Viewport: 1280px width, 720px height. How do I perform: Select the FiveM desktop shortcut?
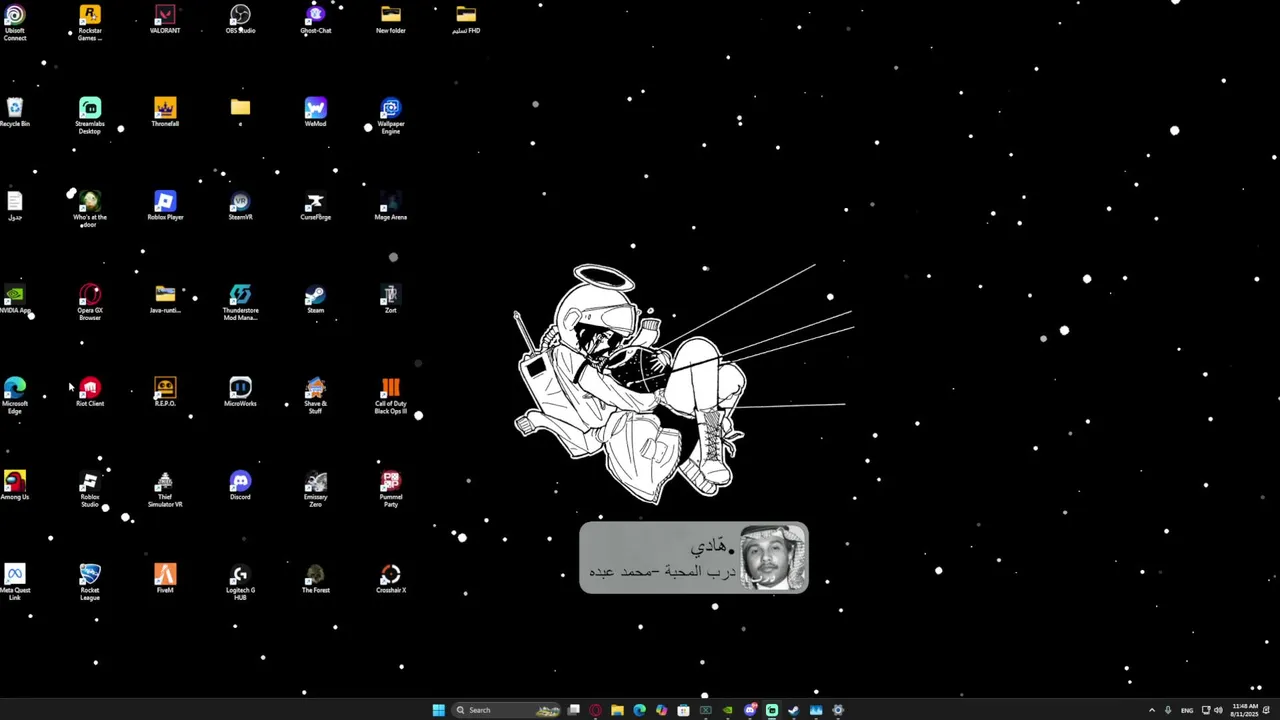pyautogui.click(x=165, y=579)
